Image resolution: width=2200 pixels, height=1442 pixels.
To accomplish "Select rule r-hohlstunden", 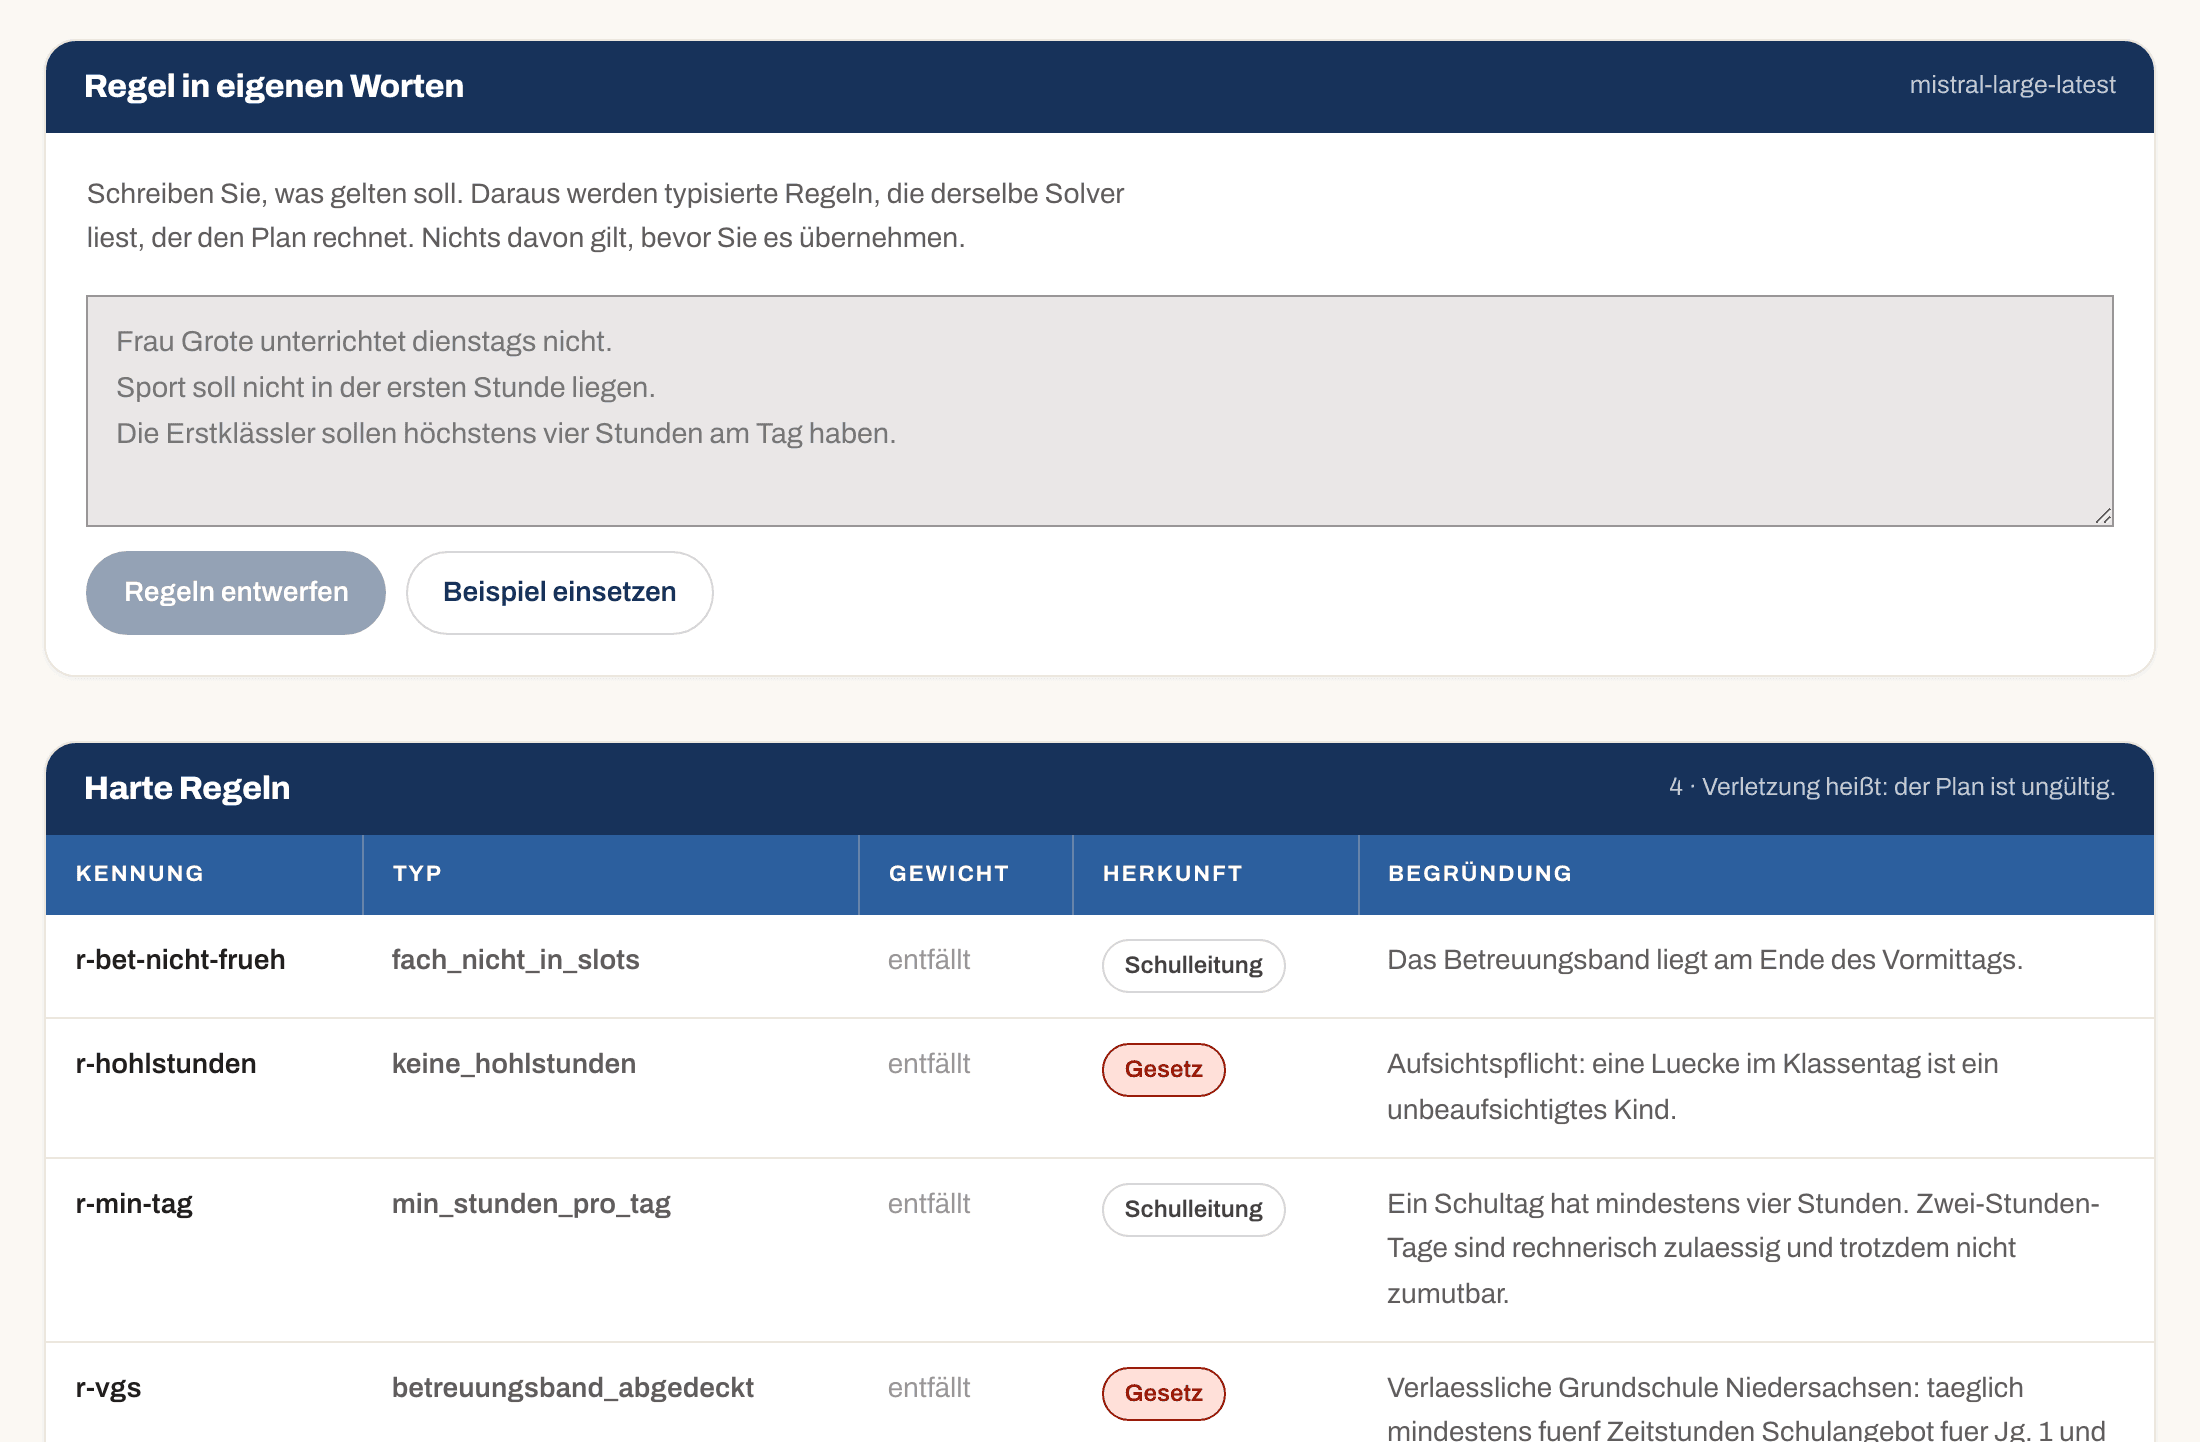I will pos(166,1064).
